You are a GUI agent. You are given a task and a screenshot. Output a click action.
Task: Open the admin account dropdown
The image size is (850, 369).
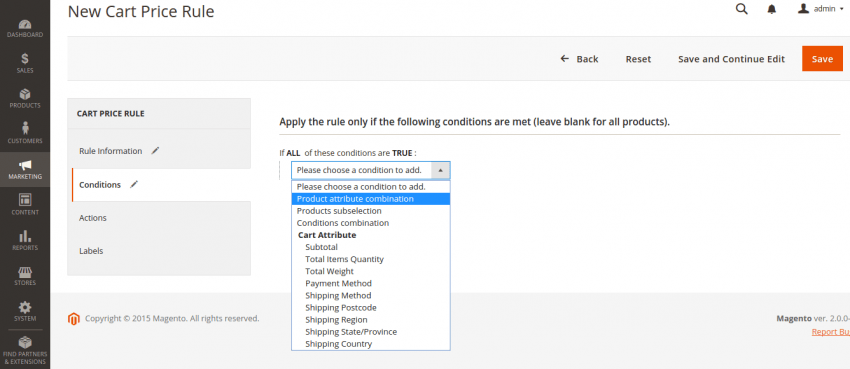[x=822, y=9]
